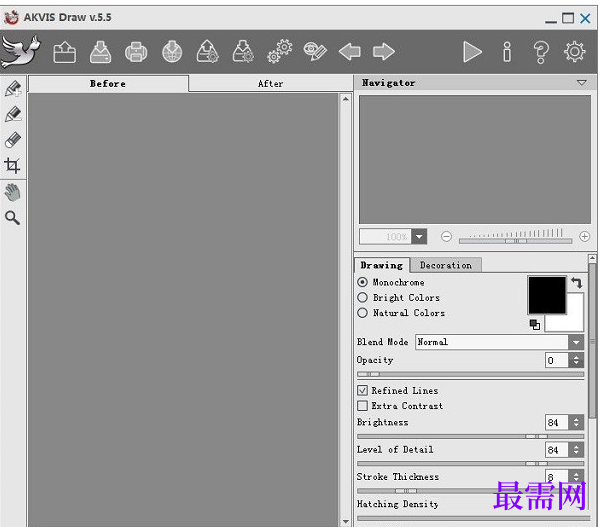605x527 pixels.
Task: Click the Level of Detail slider
Action: pyautogui.click(x=470, y=463)
